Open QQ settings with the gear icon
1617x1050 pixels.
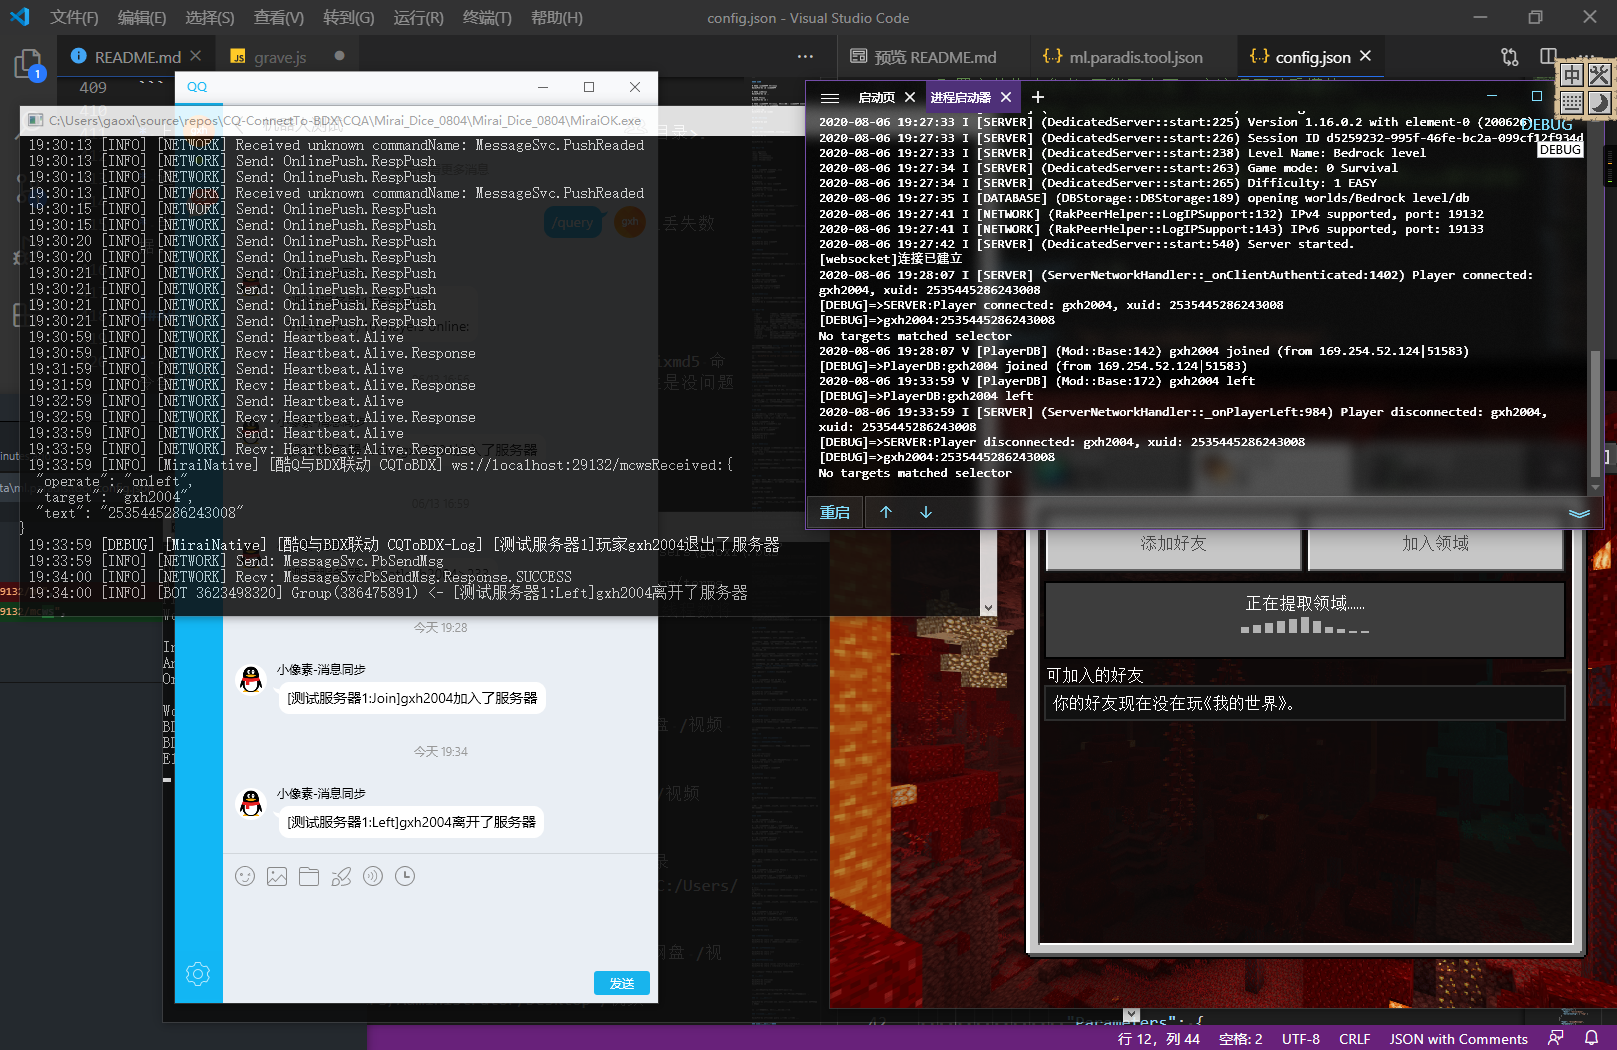click(197, 973)
